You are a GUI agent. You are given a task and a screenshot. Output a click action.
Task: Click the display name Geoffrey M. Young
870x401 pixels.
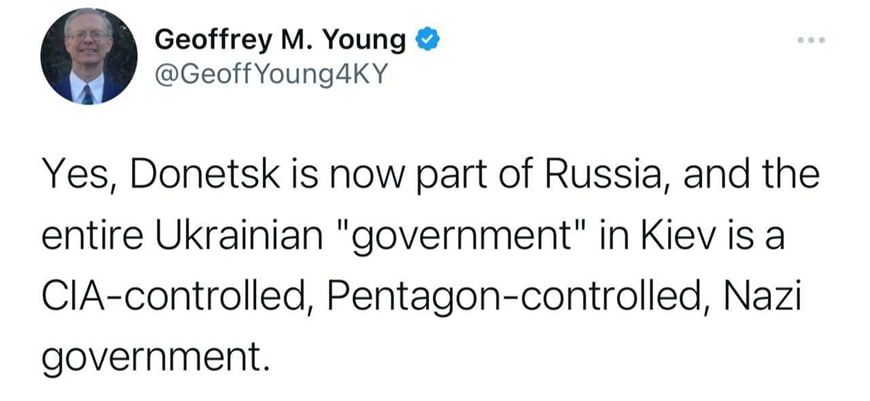coord(280,40)
